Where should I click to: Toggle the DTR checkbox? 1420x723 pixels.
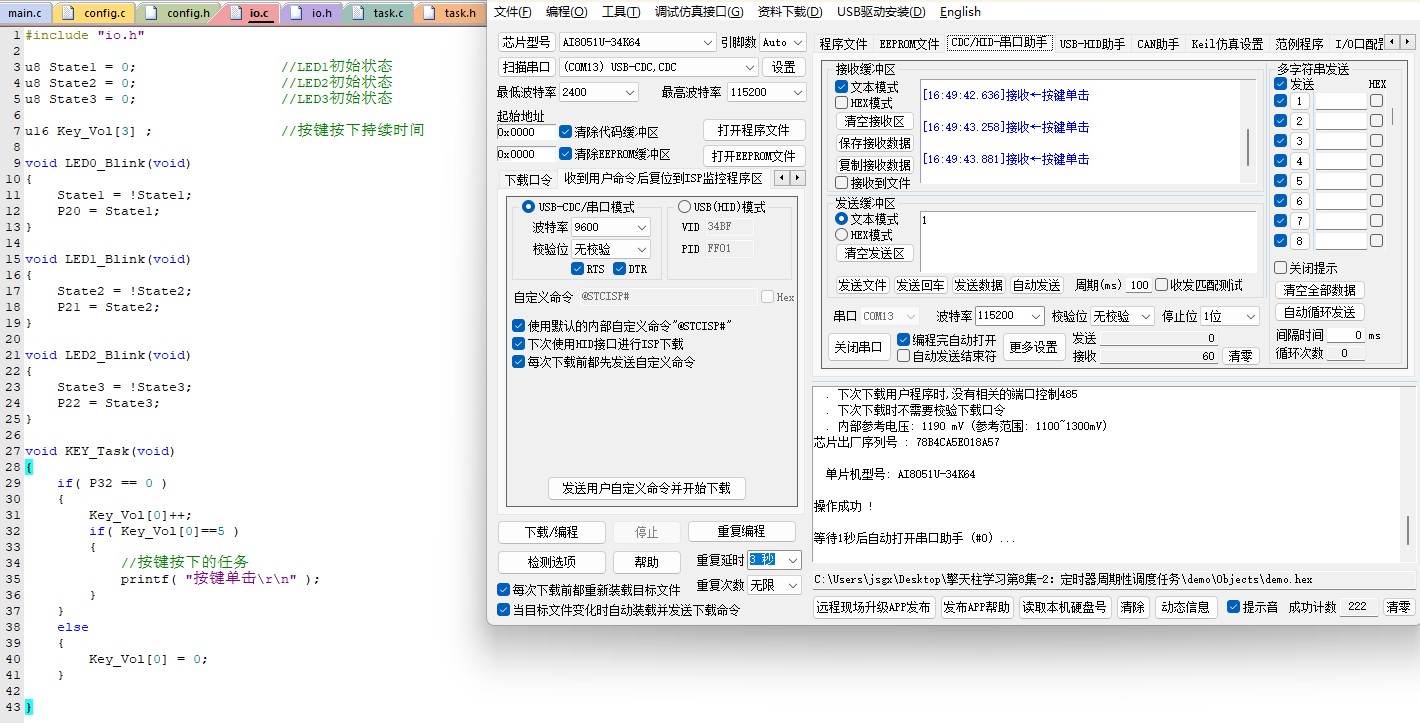coord(619,269)
